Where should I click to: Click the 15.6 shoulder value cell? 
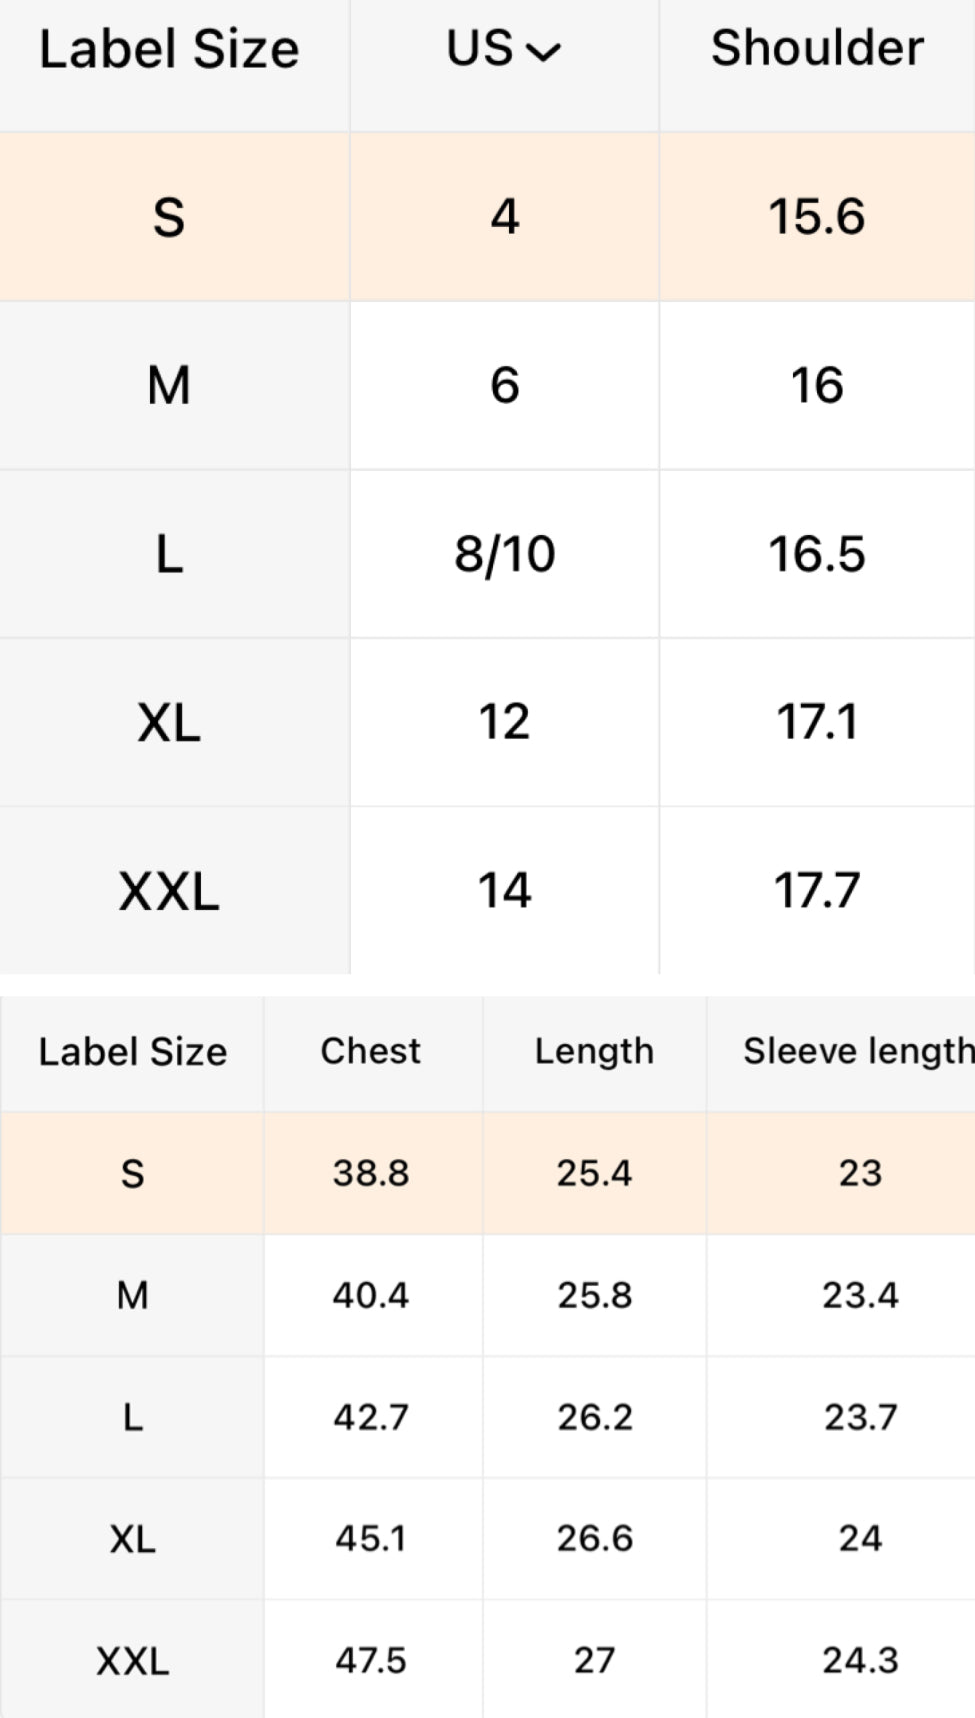[817, 217]
